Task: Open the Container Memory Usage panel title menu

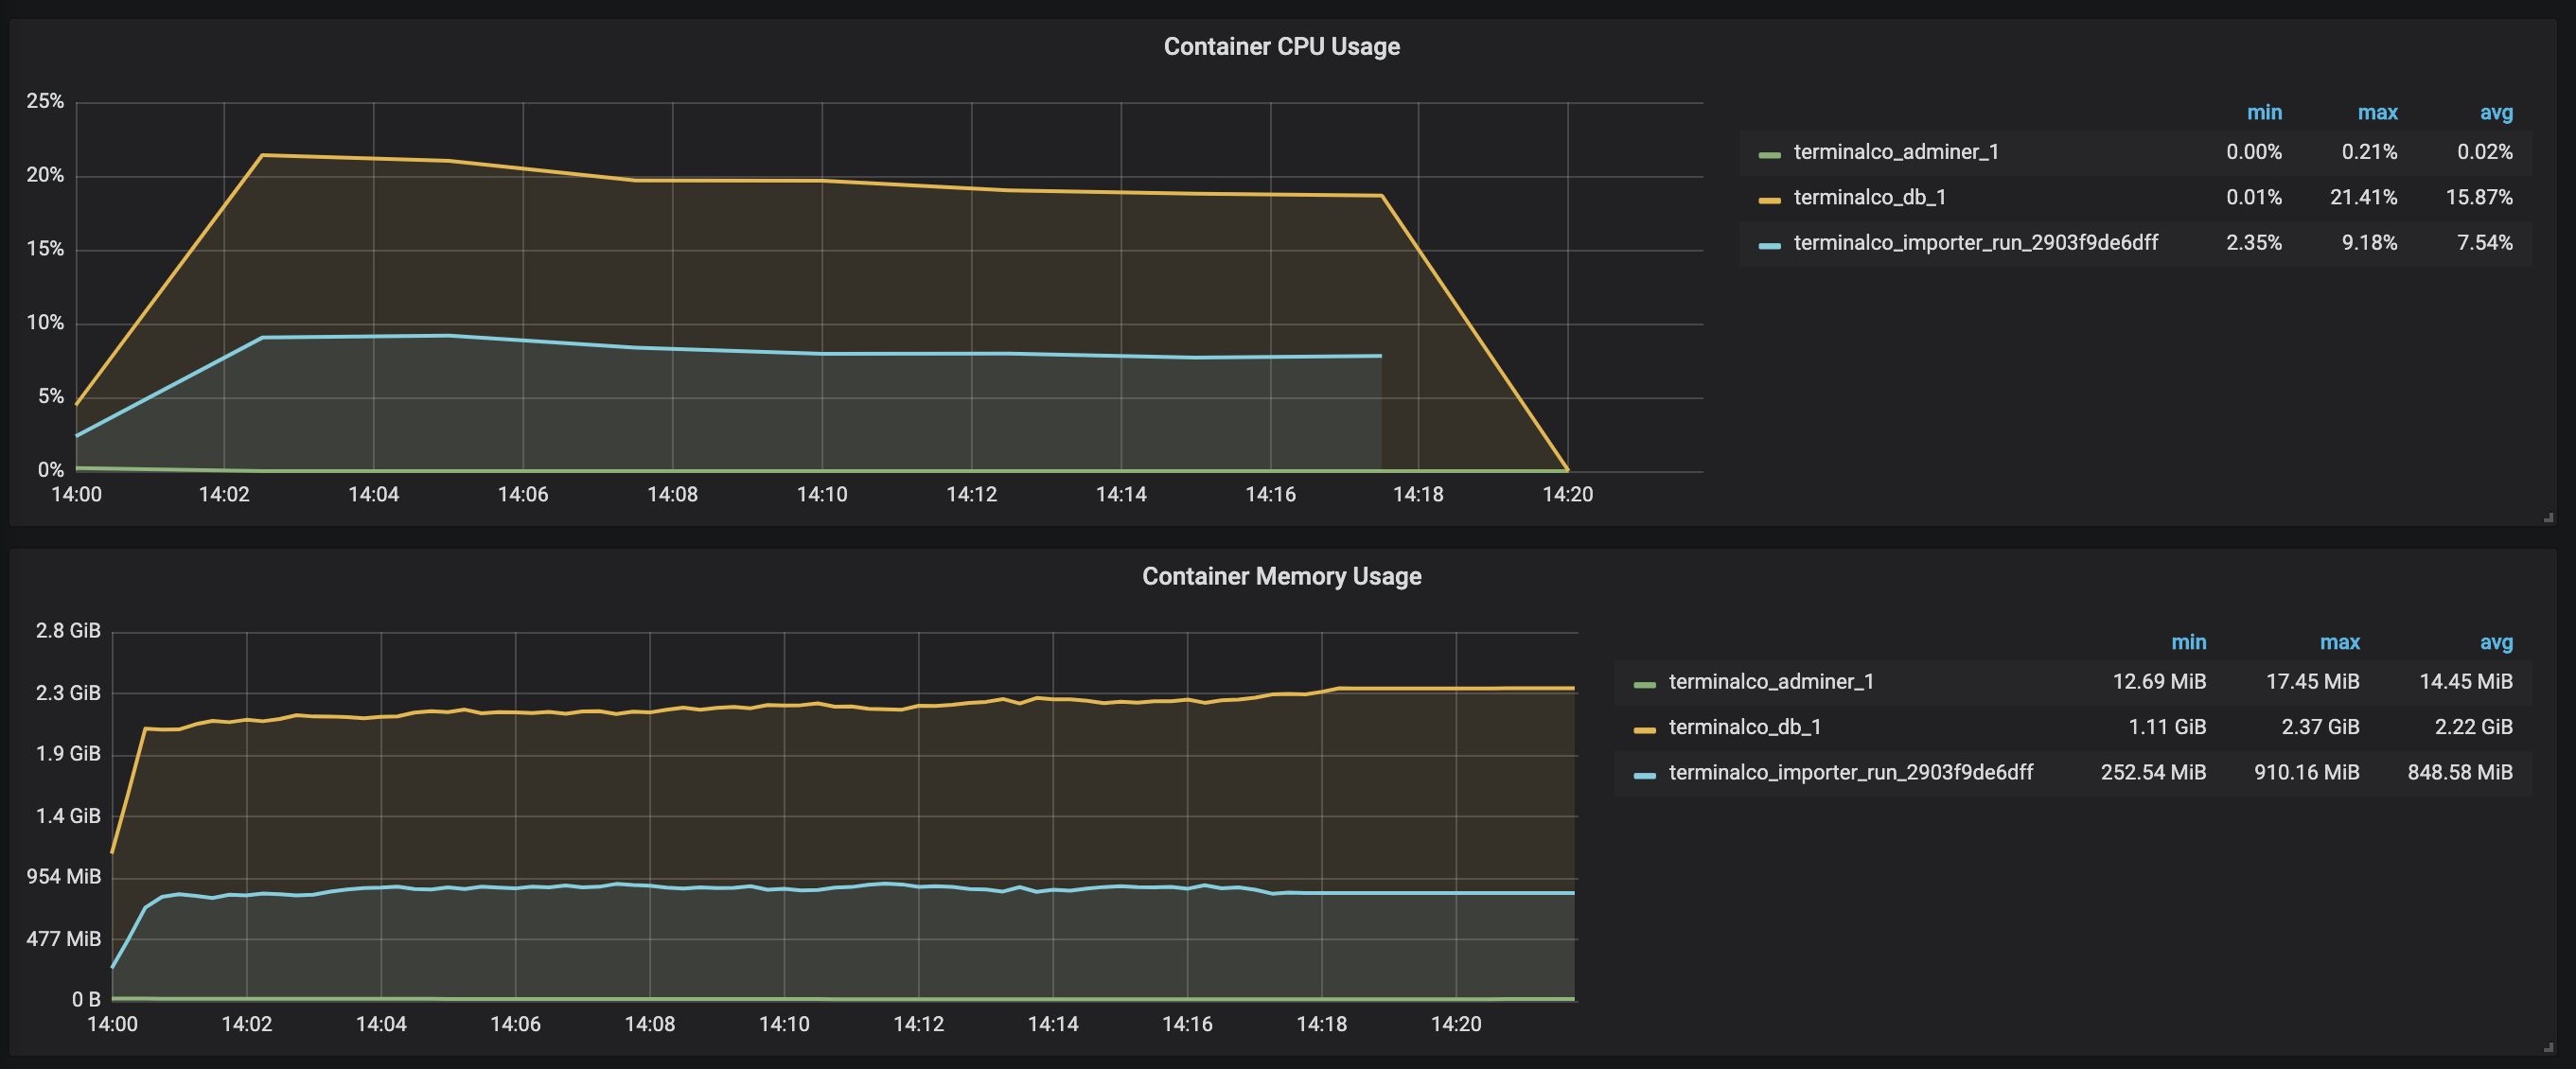Action: tap(1281, 576)
